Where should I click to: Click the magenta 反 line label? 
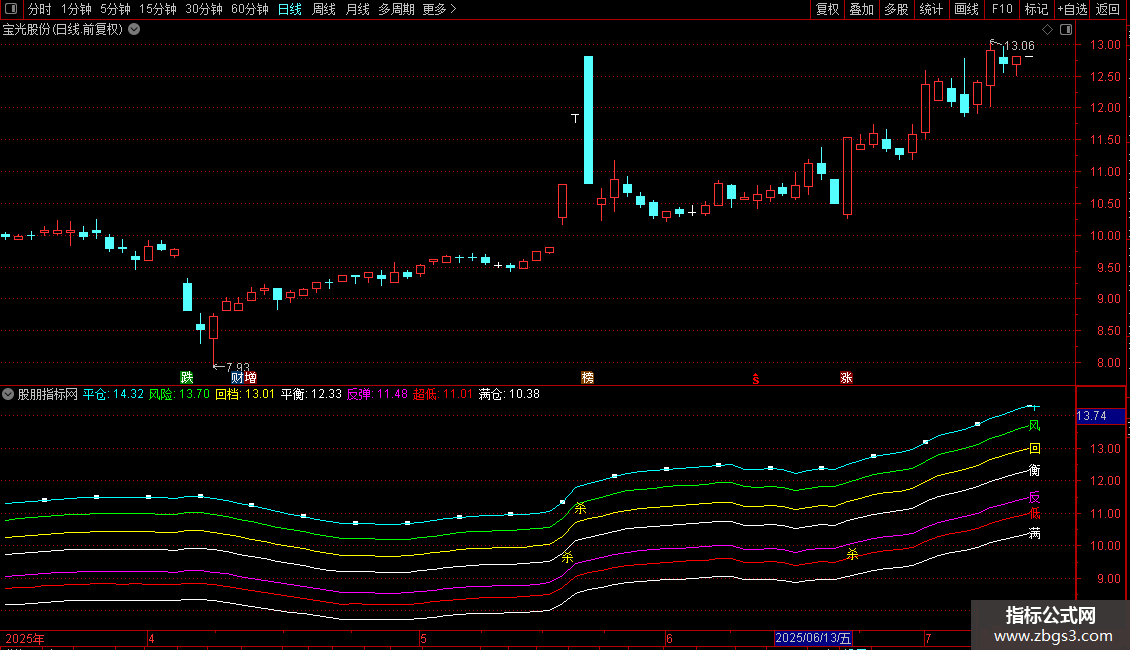coord(1034,497)
